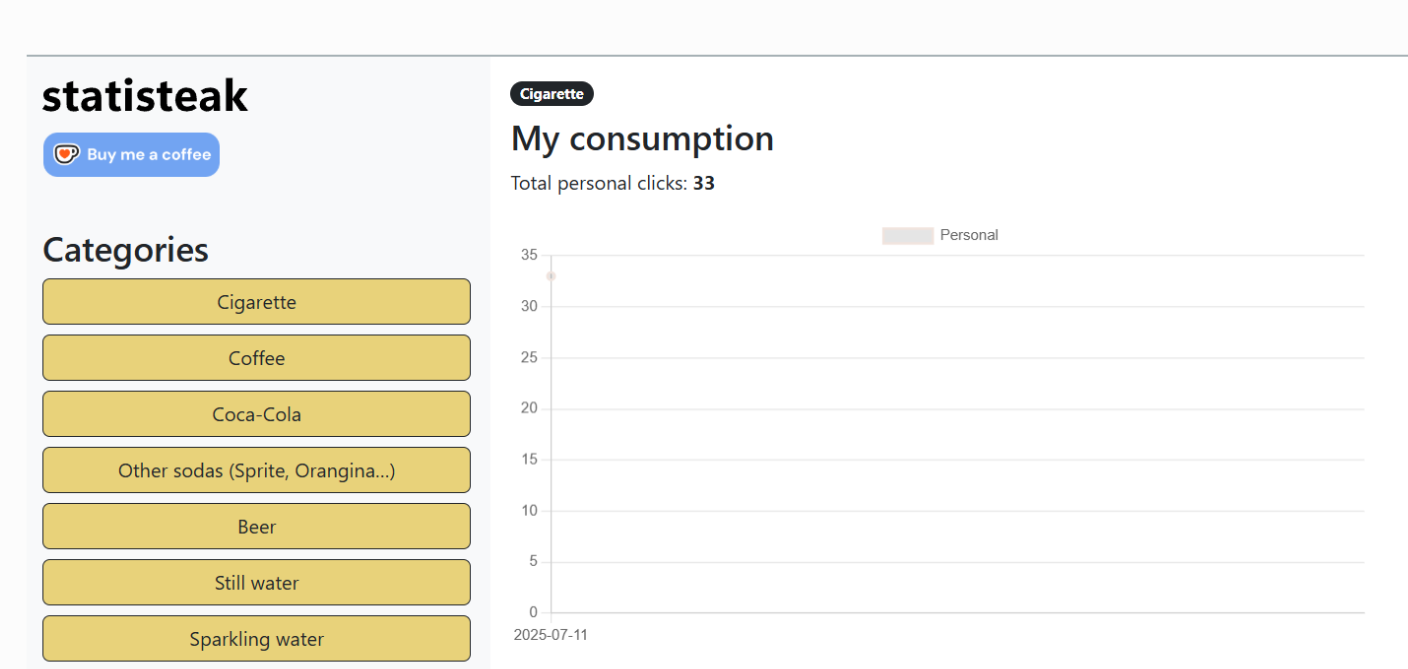Click the black Cigarette badge above the chart
This screenshot has width=1408, height=669.
coord(552,94)
